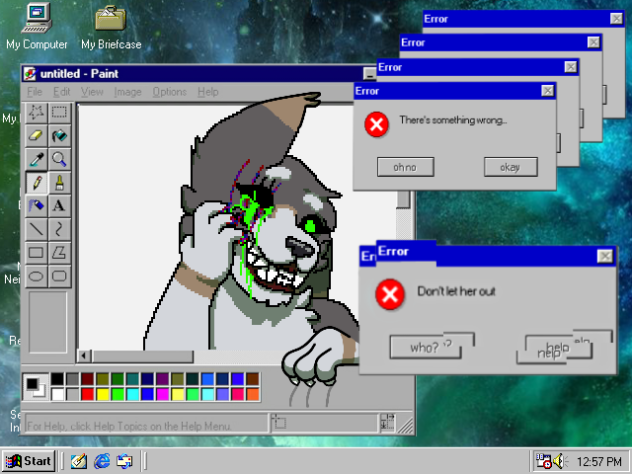
Task: Click the 'Don't let her out' message text
Action: tap(456, 291)
